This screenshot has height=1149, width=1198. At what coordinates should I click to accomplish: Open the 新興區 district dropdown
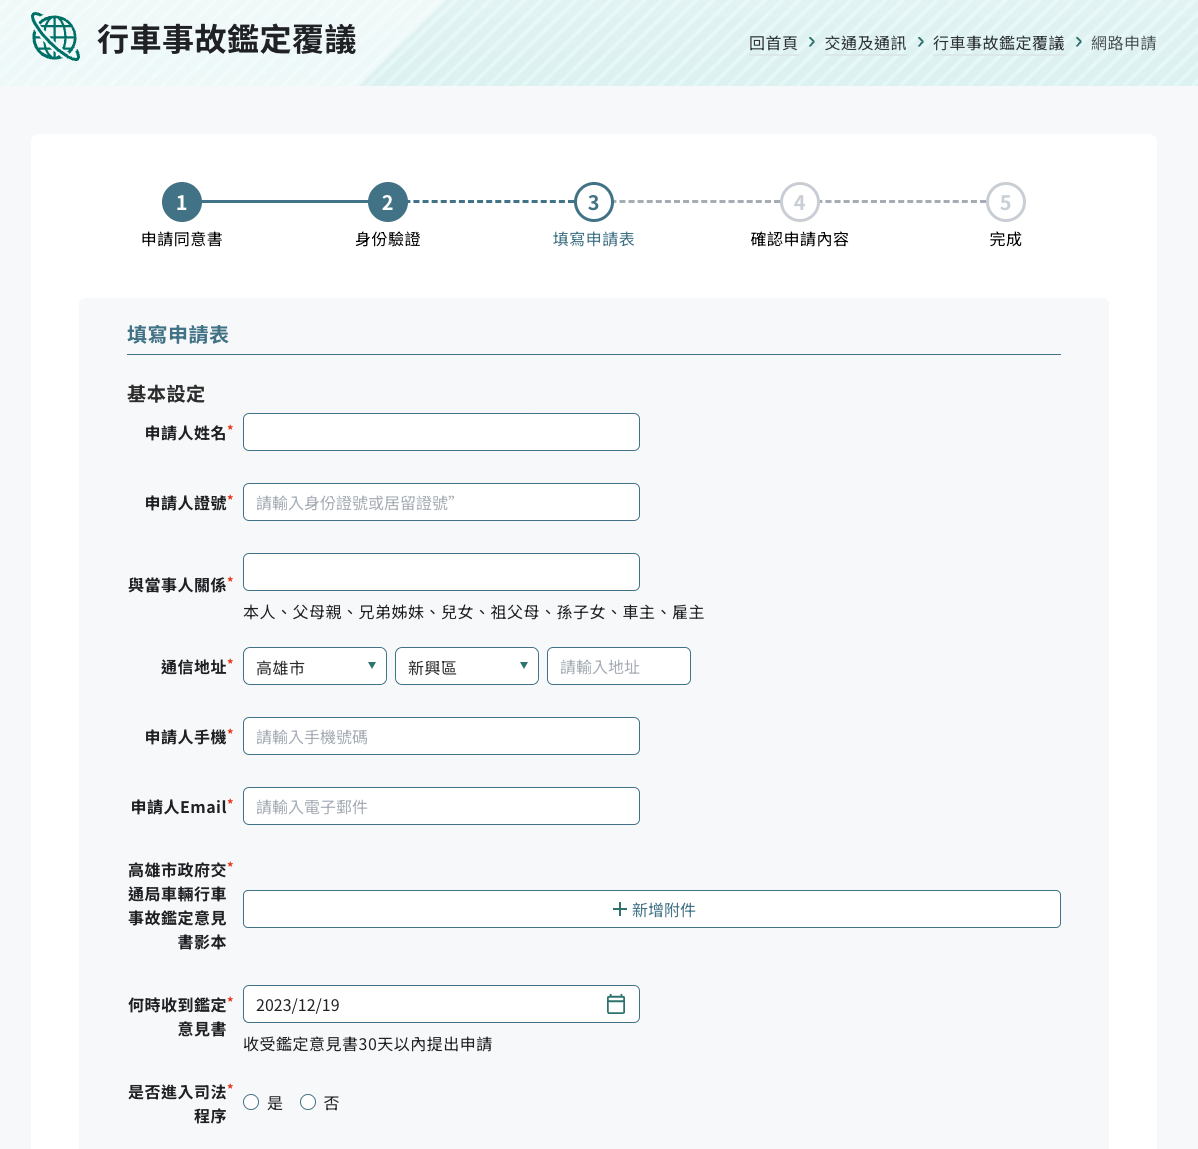[467, 666]
